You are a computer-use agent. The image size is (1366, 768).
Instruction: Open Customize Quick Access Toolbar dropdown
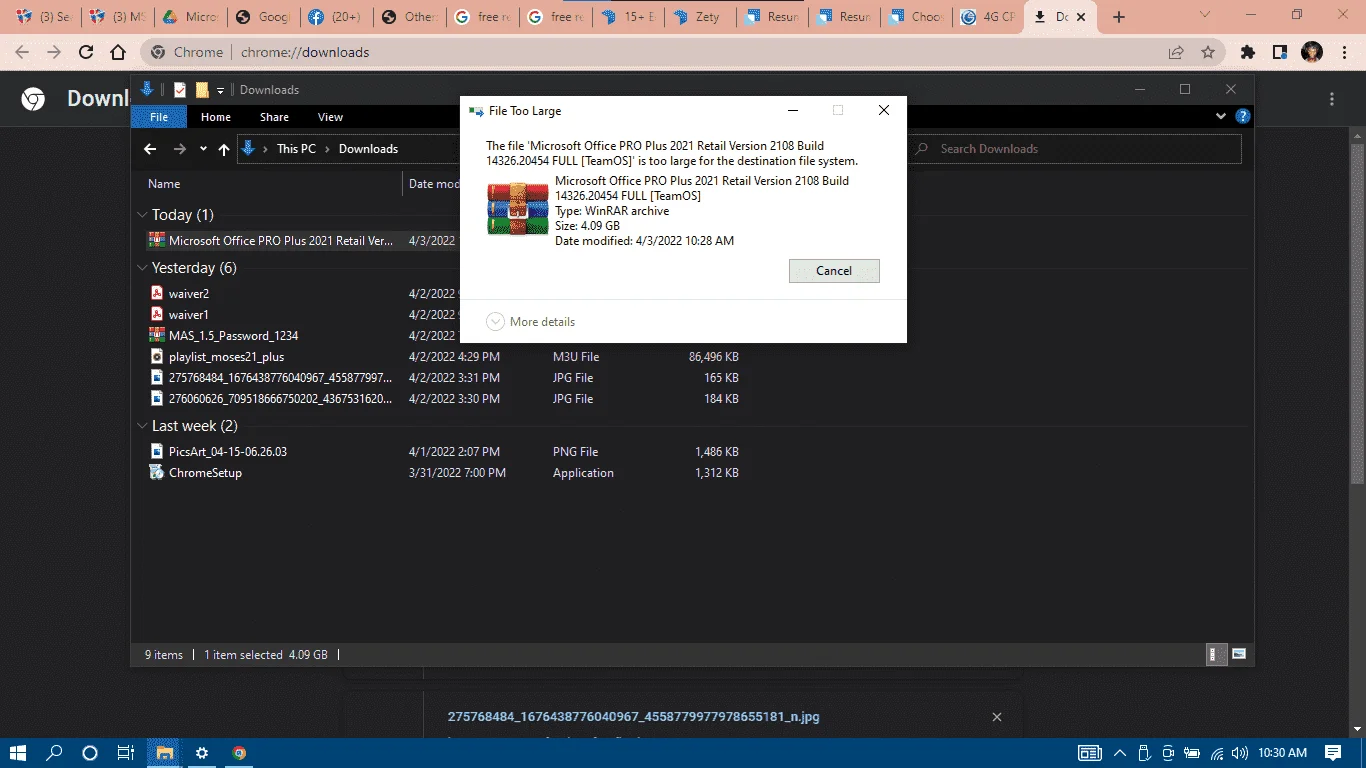(220, 90)
